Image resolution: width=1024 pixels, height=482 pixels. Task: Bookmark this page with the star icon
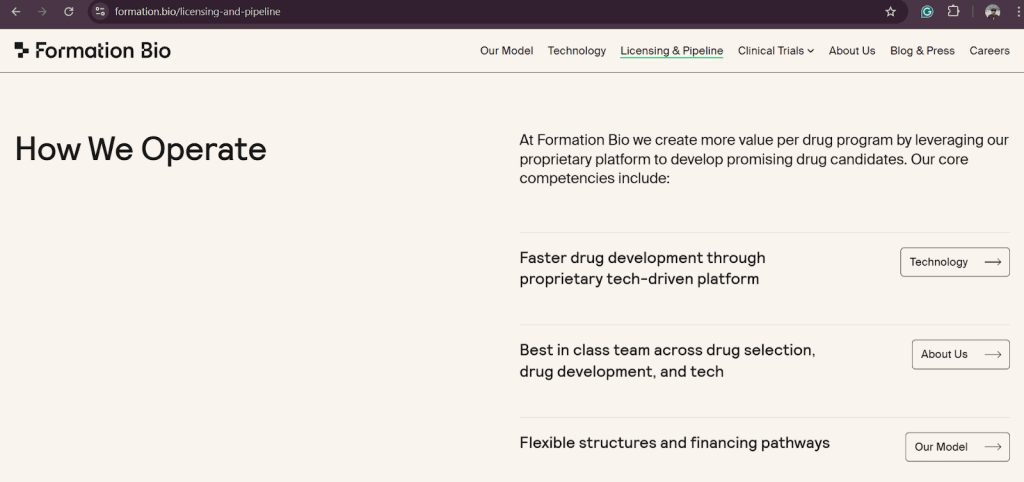(890, 12)
